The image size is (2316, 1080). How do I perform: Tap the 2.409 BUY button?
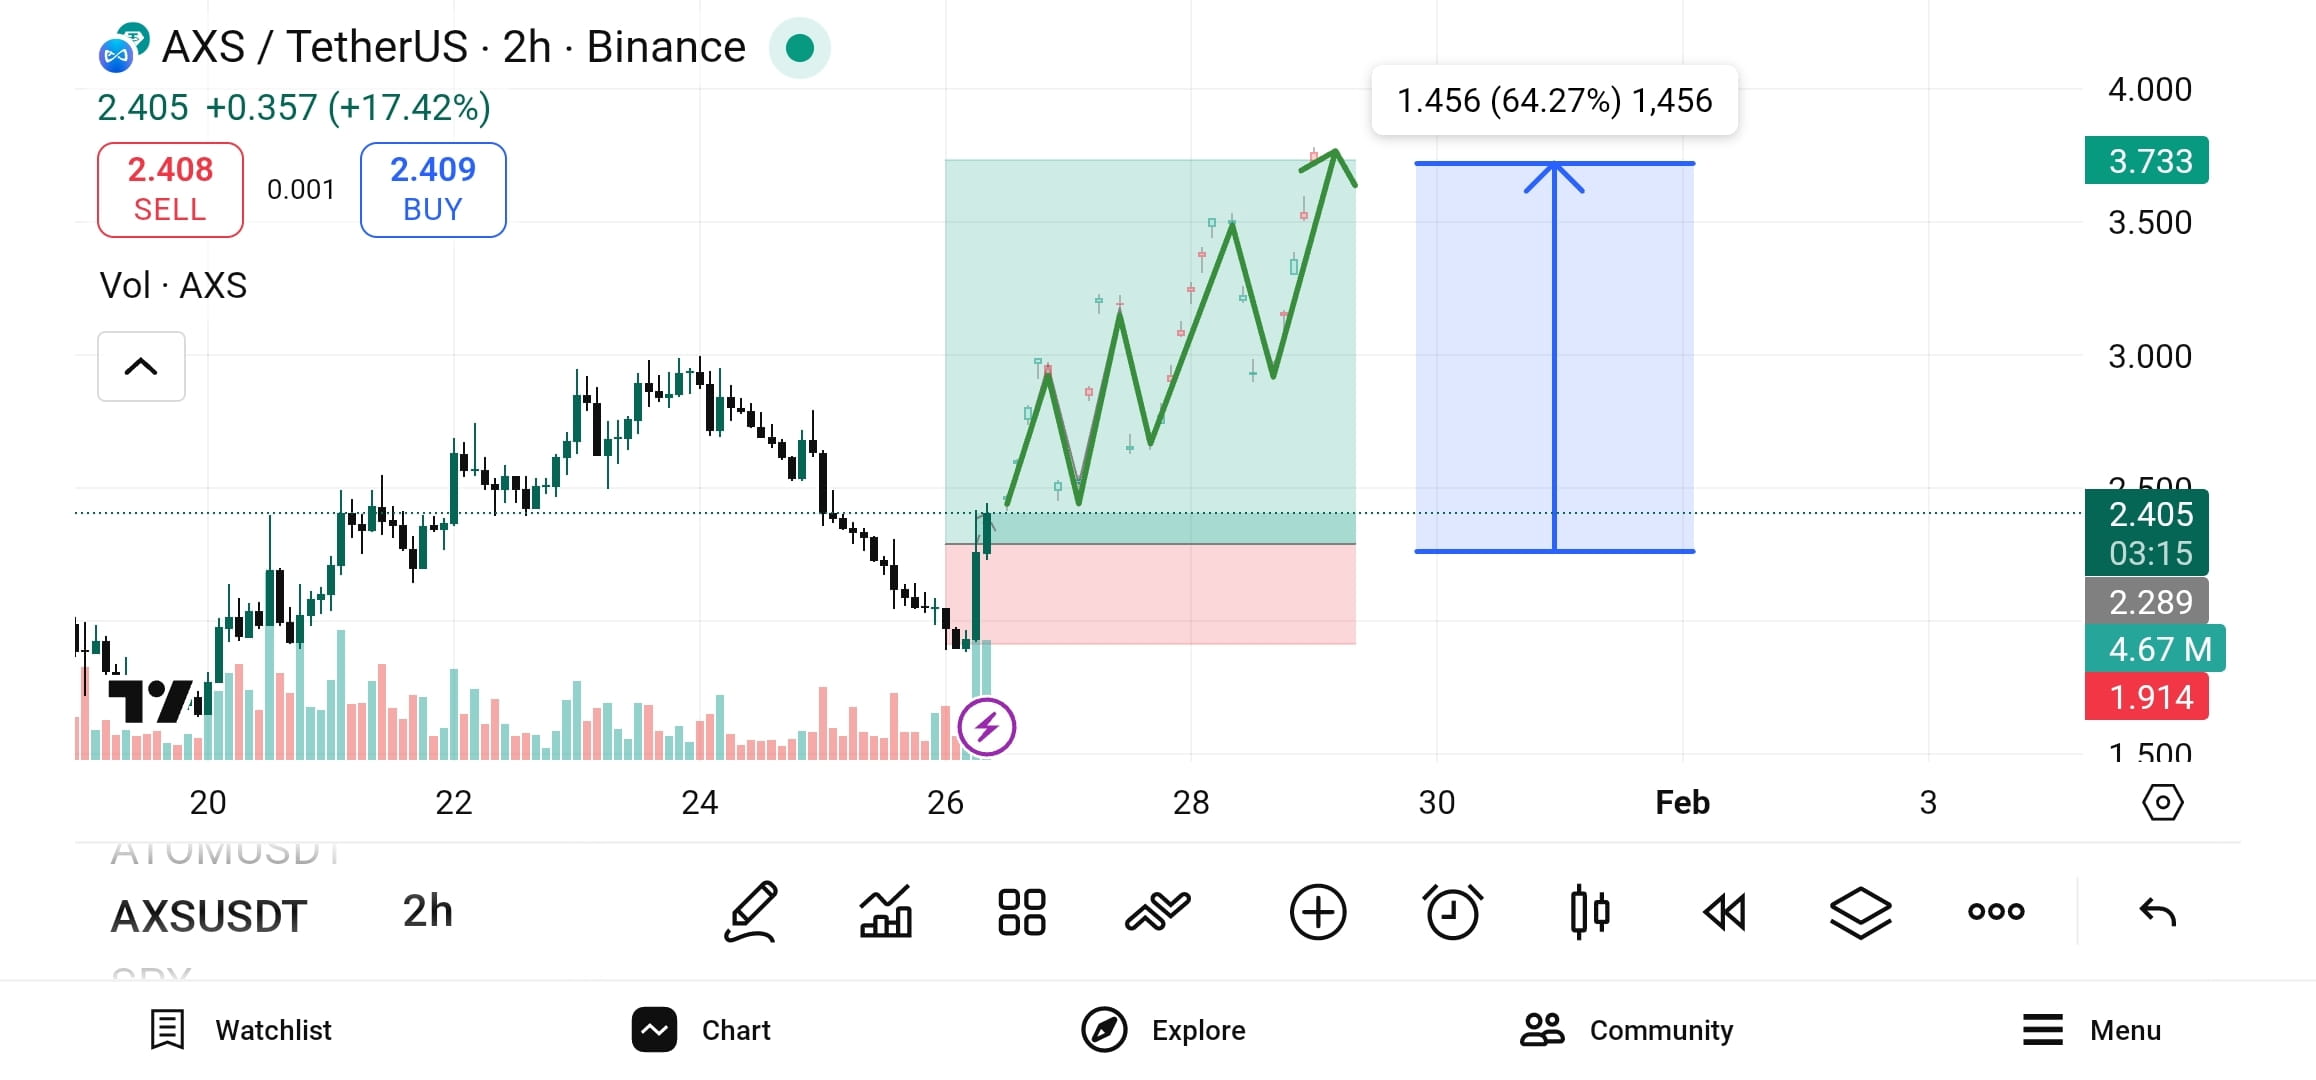pos(432,189)
